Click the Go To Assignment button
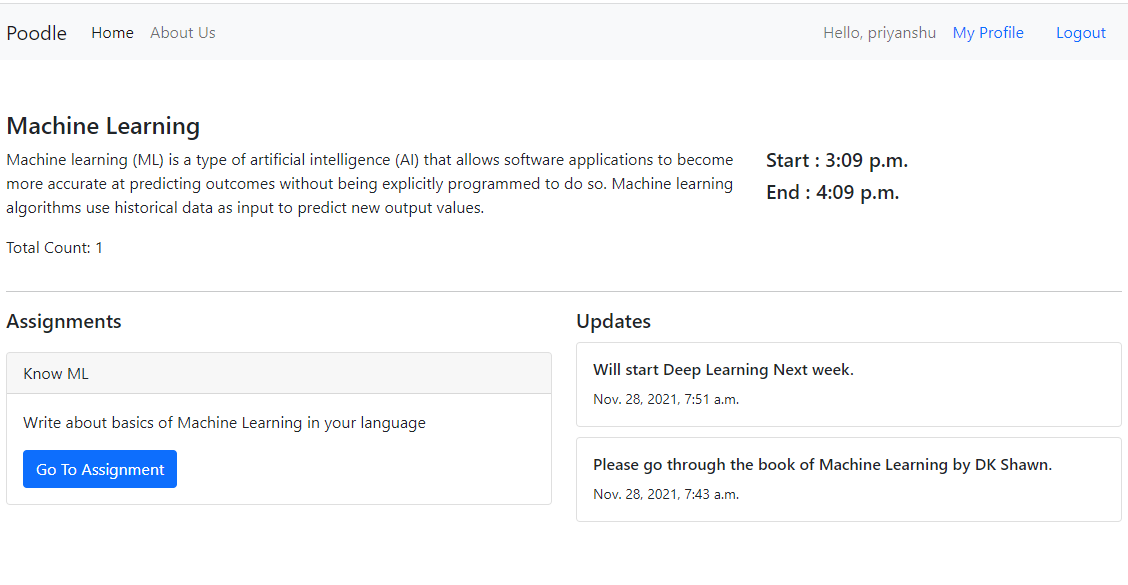 point(99,468)
